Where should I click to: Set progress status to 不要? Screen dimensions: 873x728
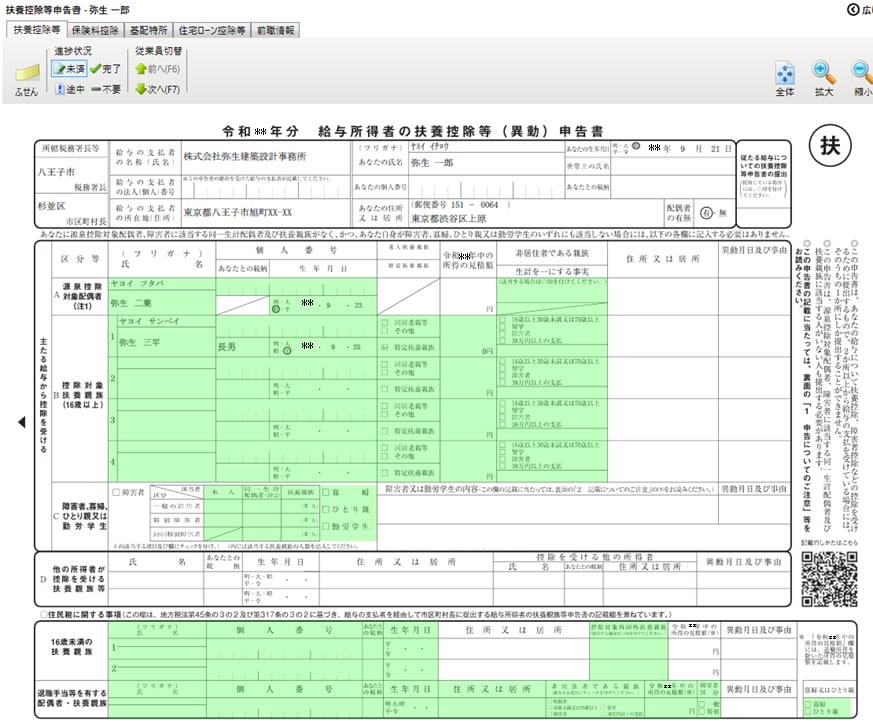105,89
